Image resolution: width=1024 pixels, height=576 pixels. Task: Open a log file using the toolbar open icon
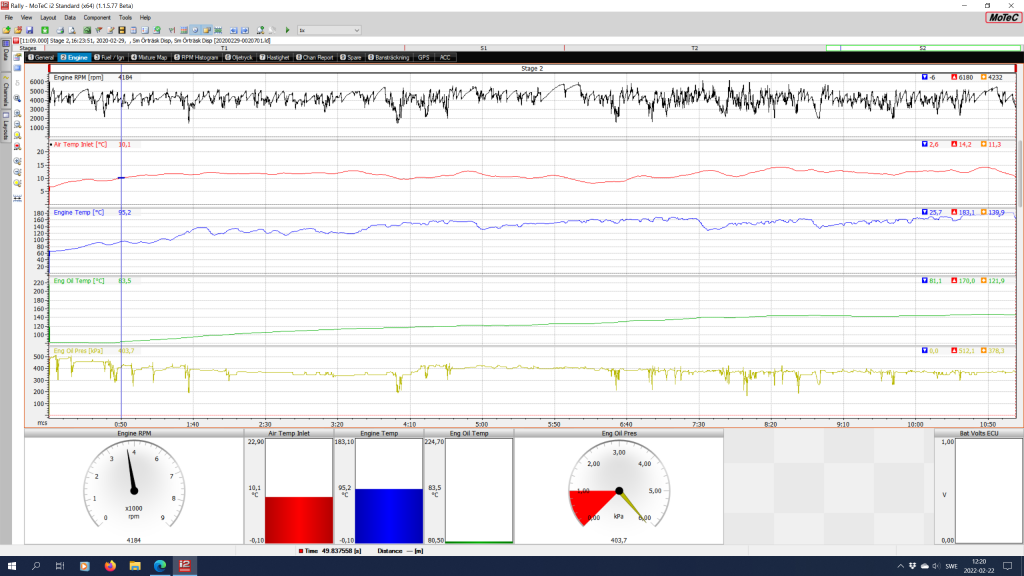point(7,30)
